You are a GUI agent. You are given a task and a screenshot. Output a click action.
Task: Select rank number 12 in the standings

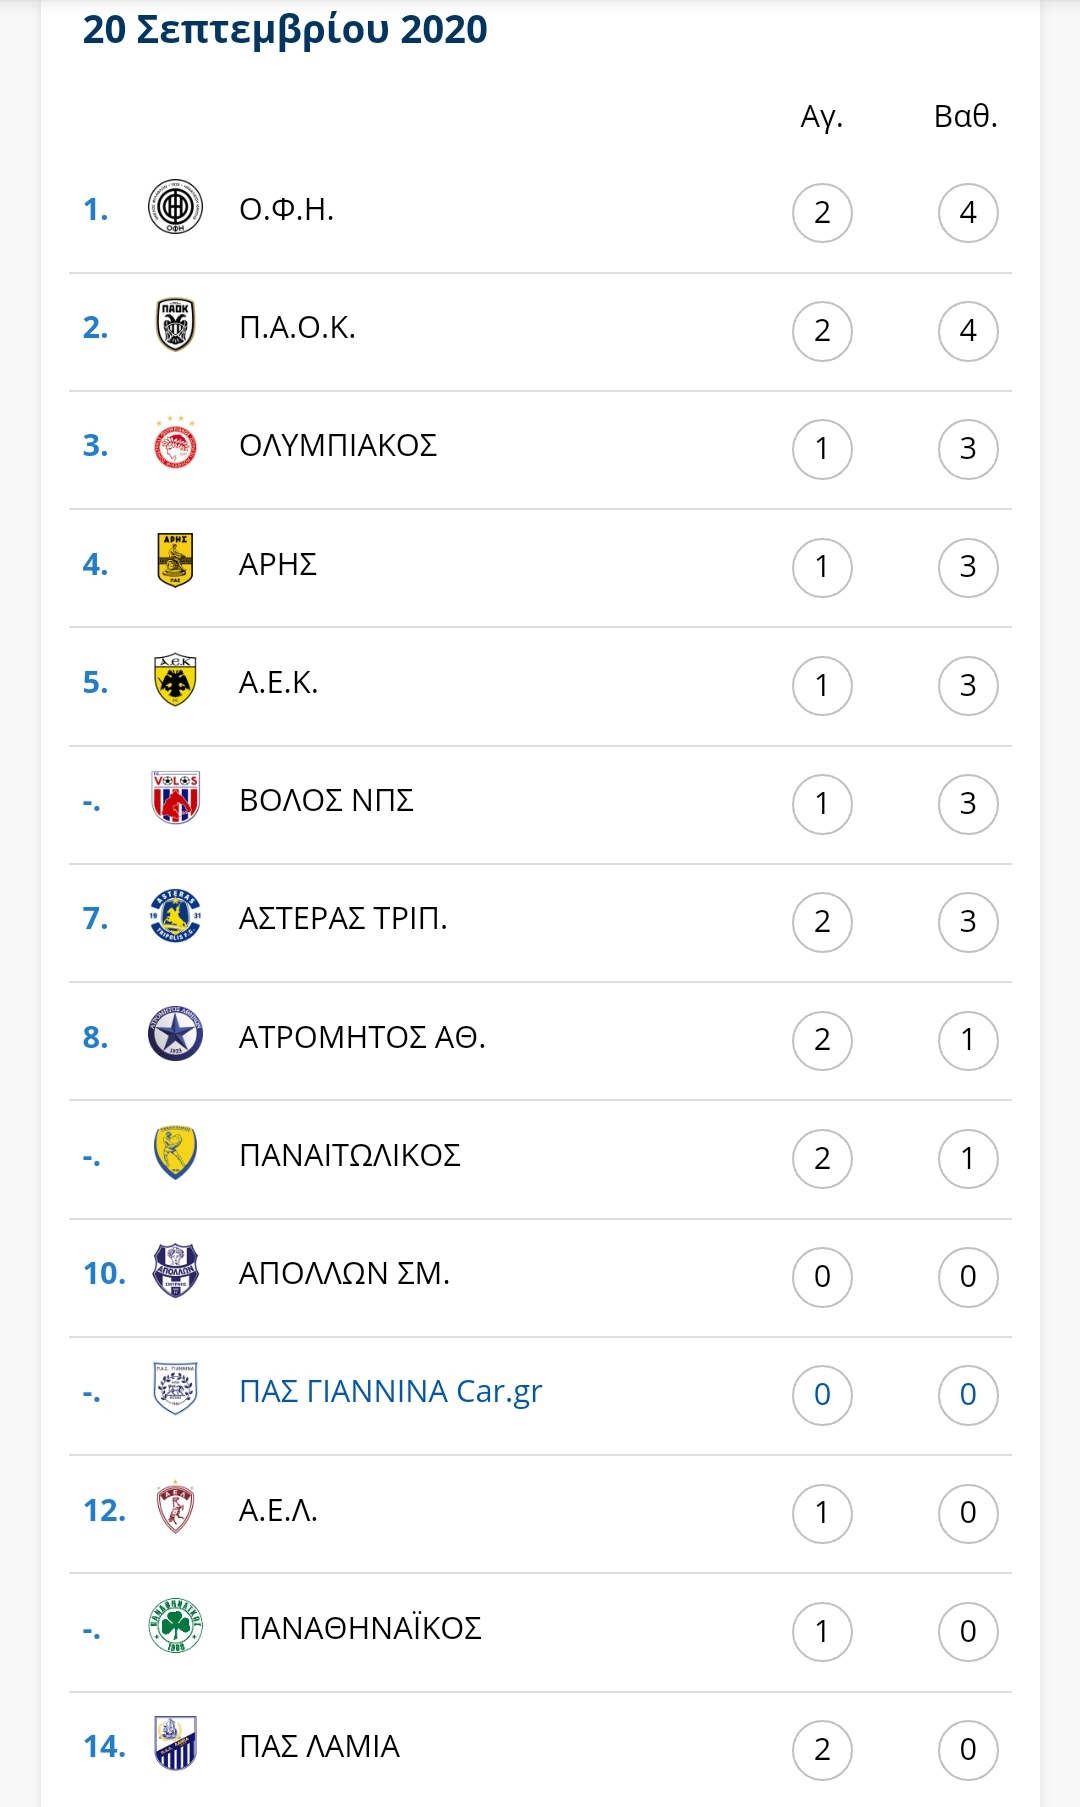(x=104, y=1510)
